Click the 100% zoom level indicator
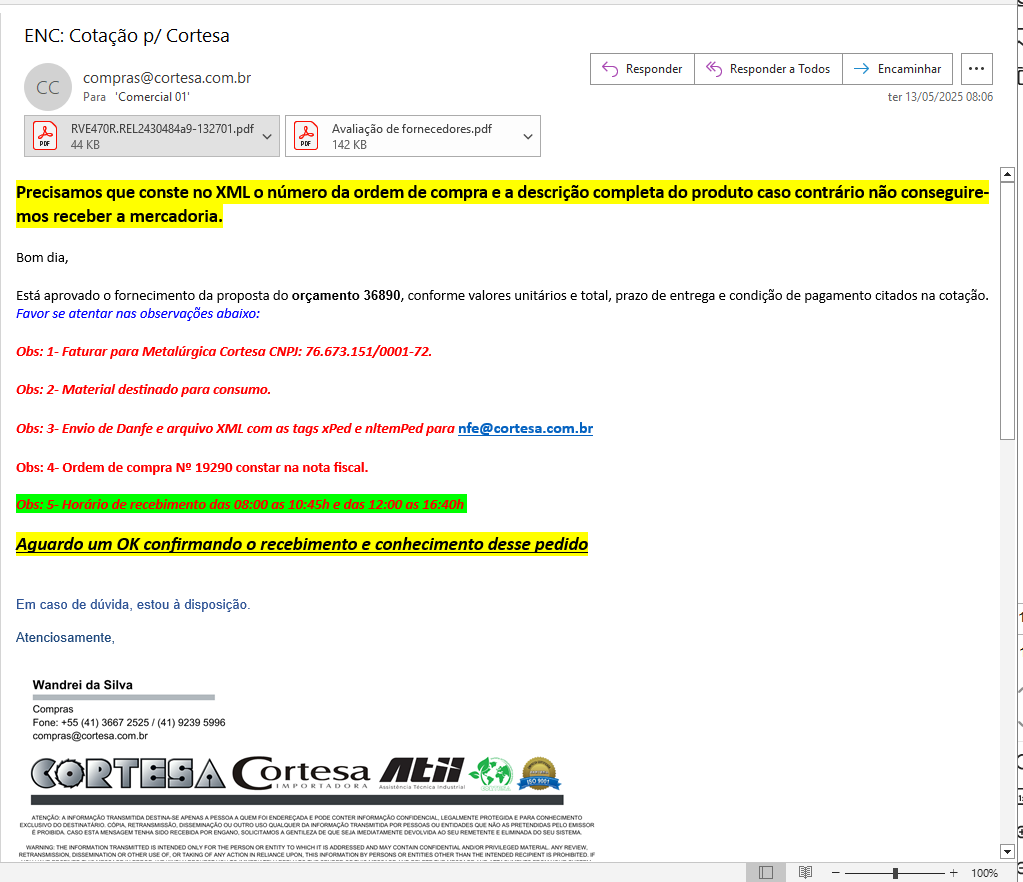 (x=985, y=872)
